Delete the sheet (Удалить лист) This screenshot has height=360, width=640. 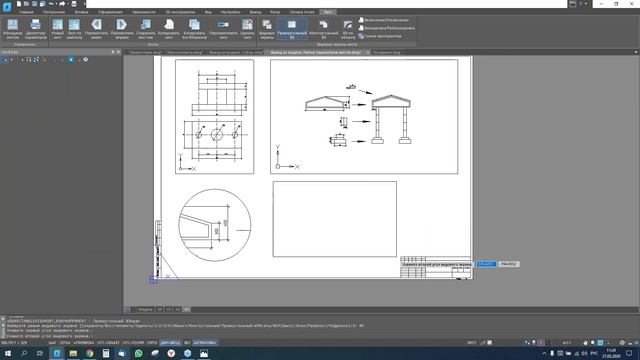pyautogui.click(x=247, y=29)
